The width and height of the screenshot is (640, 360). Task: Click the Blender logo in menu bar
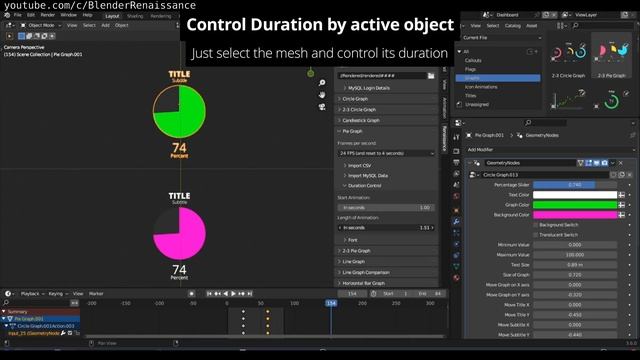tap(7, 15)
